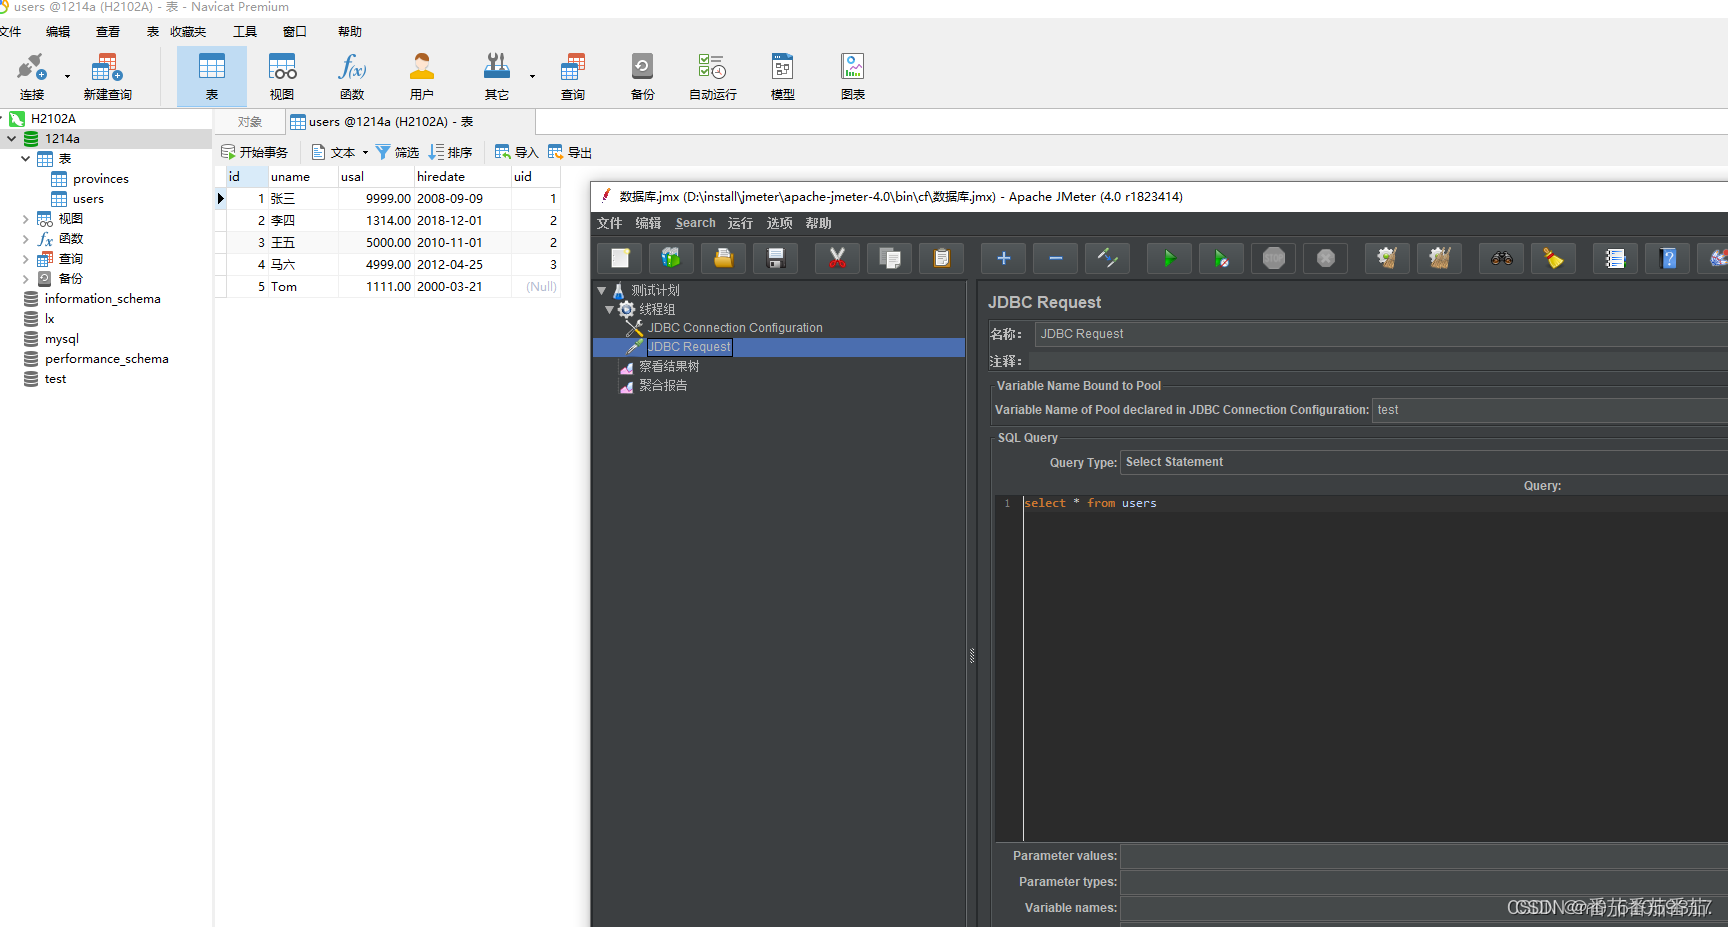Collapse the 1214a database node
Image resolution: width=1728 pixels, height=927 pixels.
12,139
